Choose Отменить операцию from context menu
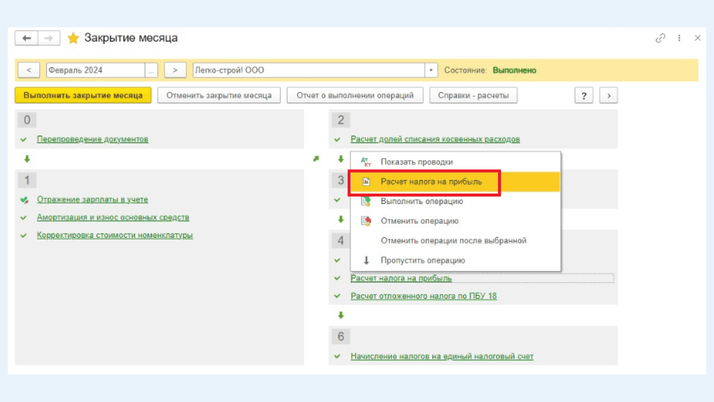This screenshot has height=402, width=714. pyautogui.click(x=419, y=221)
